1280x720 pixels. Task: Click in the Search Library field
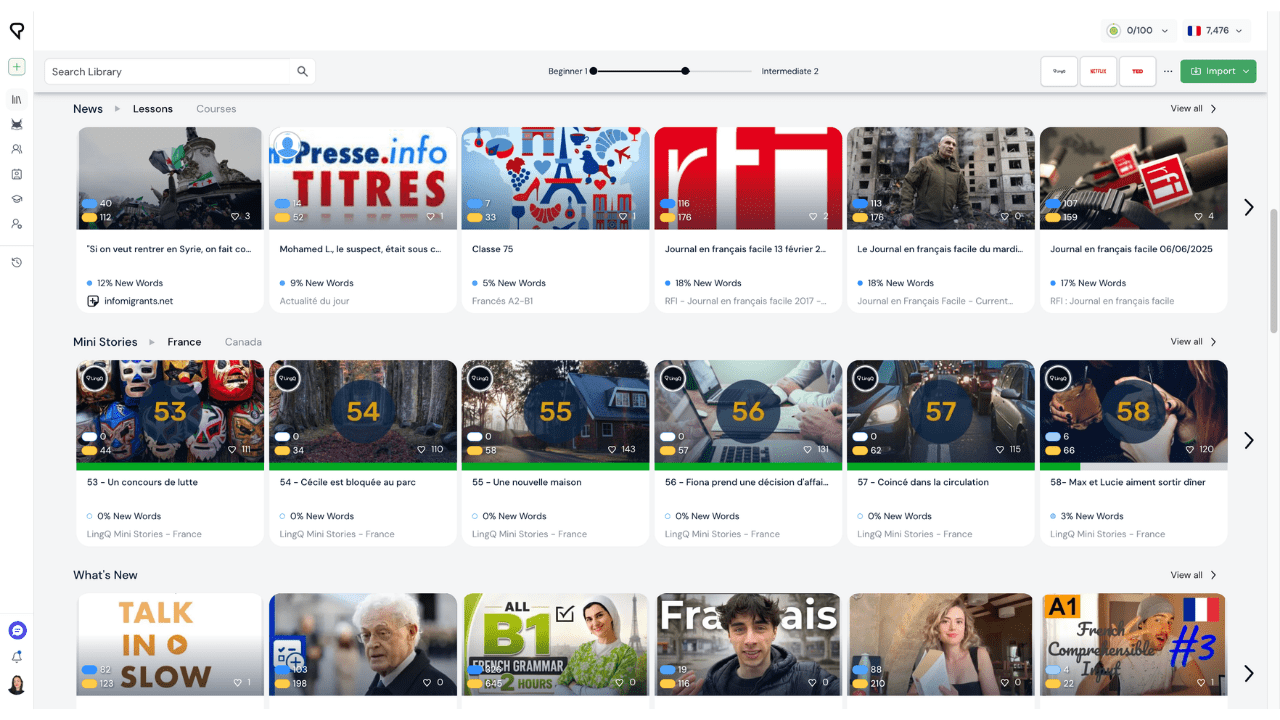pos(170,71)
